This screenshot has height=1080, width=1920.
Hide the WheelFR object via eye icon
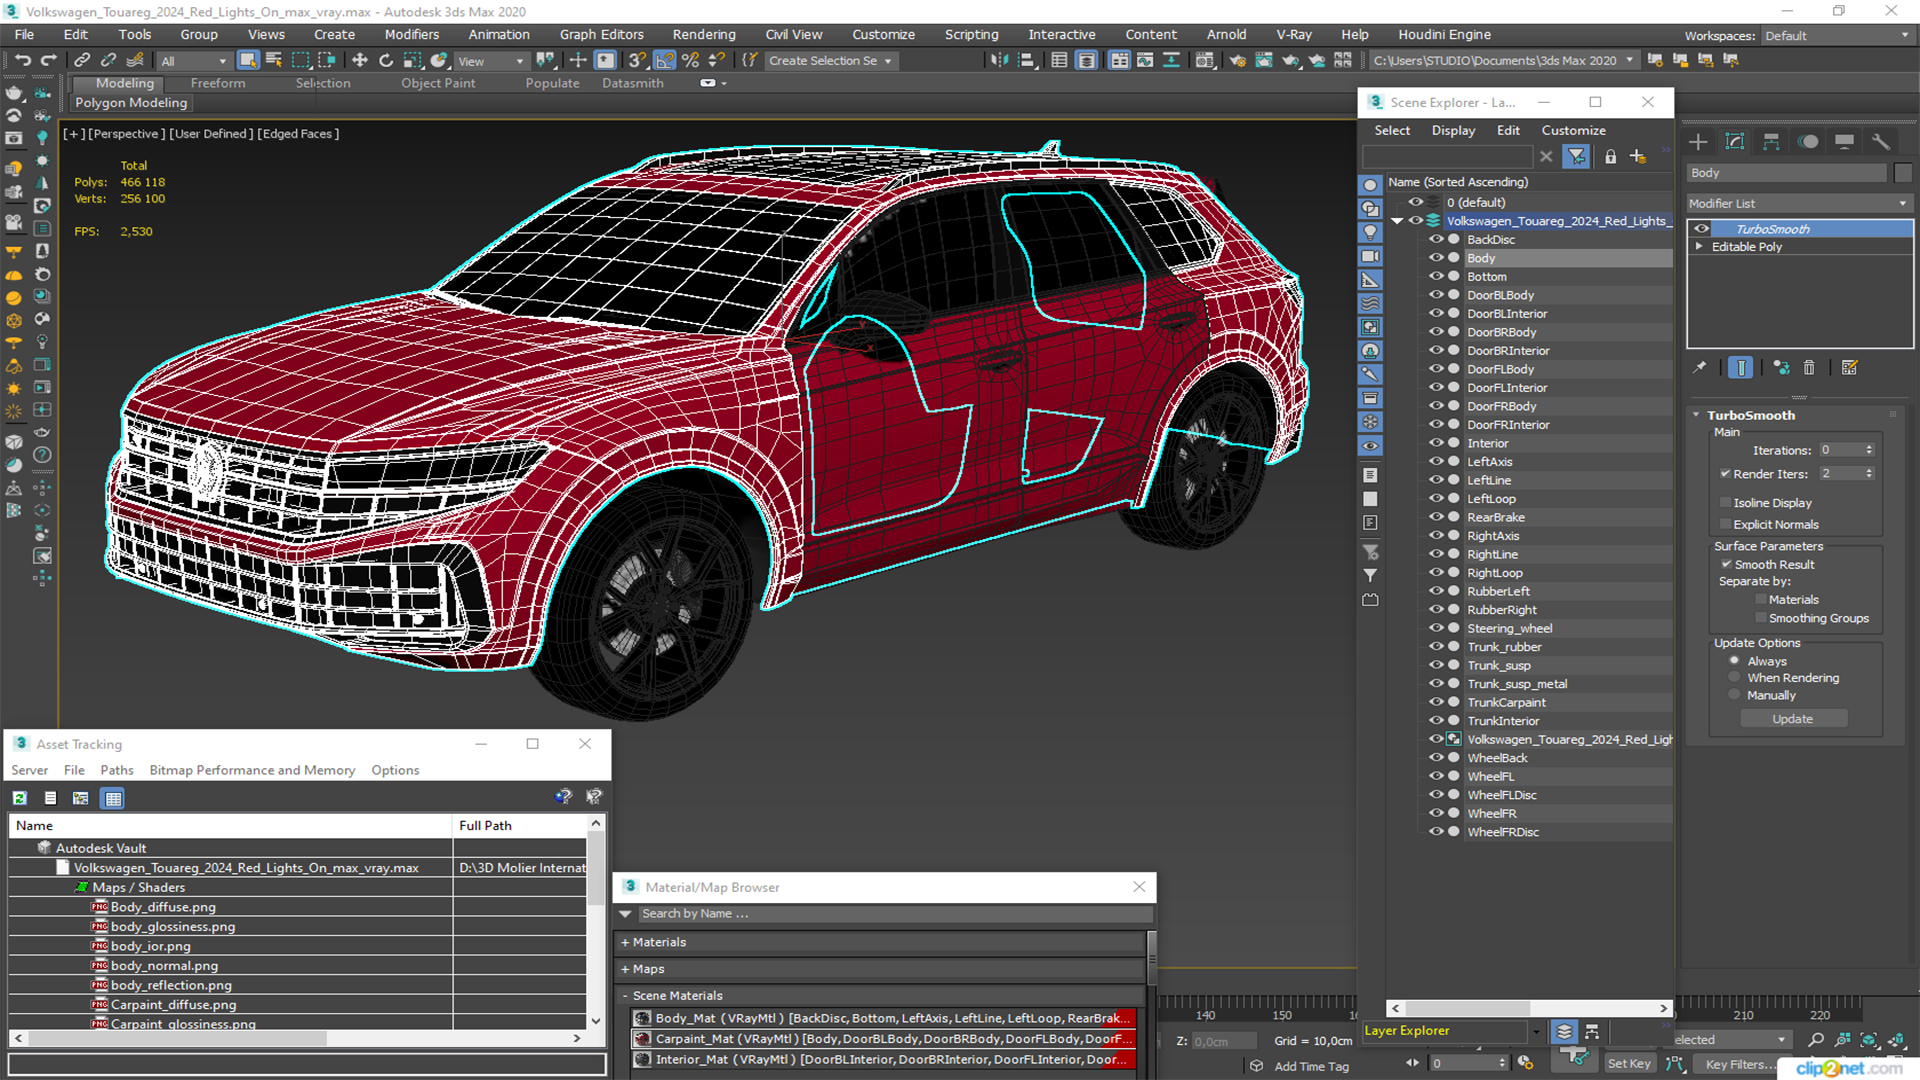coord(1435,813)
